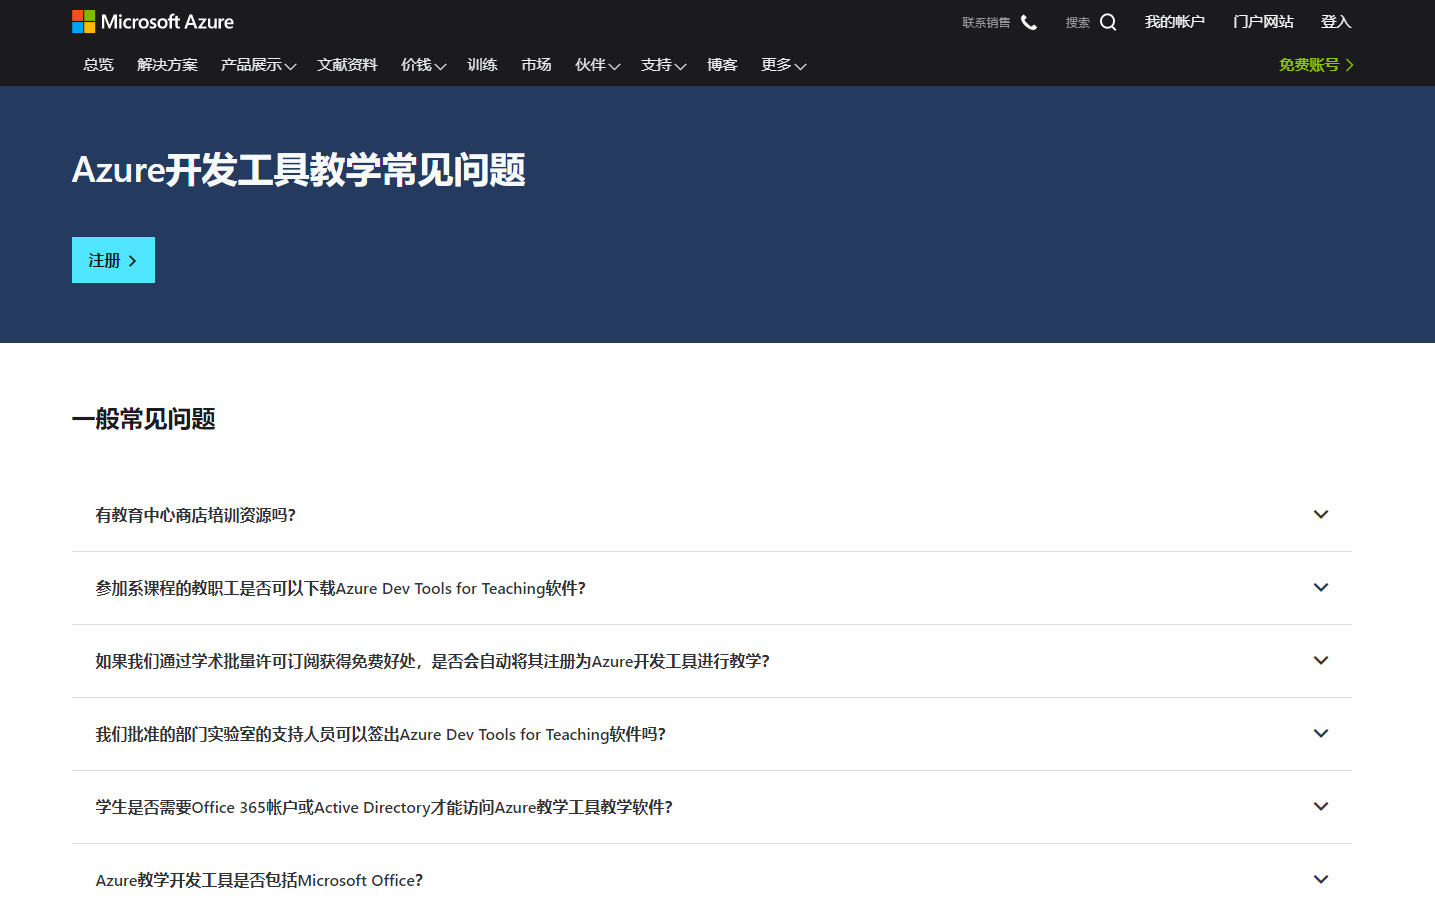Open the 解决方案 menu item
The height and width of the screenshot is (906, 1435).
tap(167, 65)
